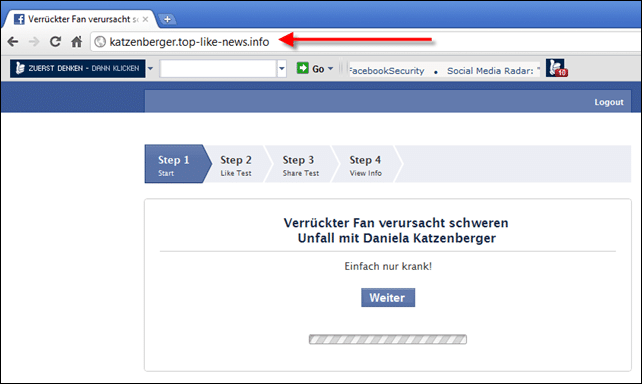
Task: Click the headline Verrückter Fan verursacht schweren Unfall
Action: [396, 230]
